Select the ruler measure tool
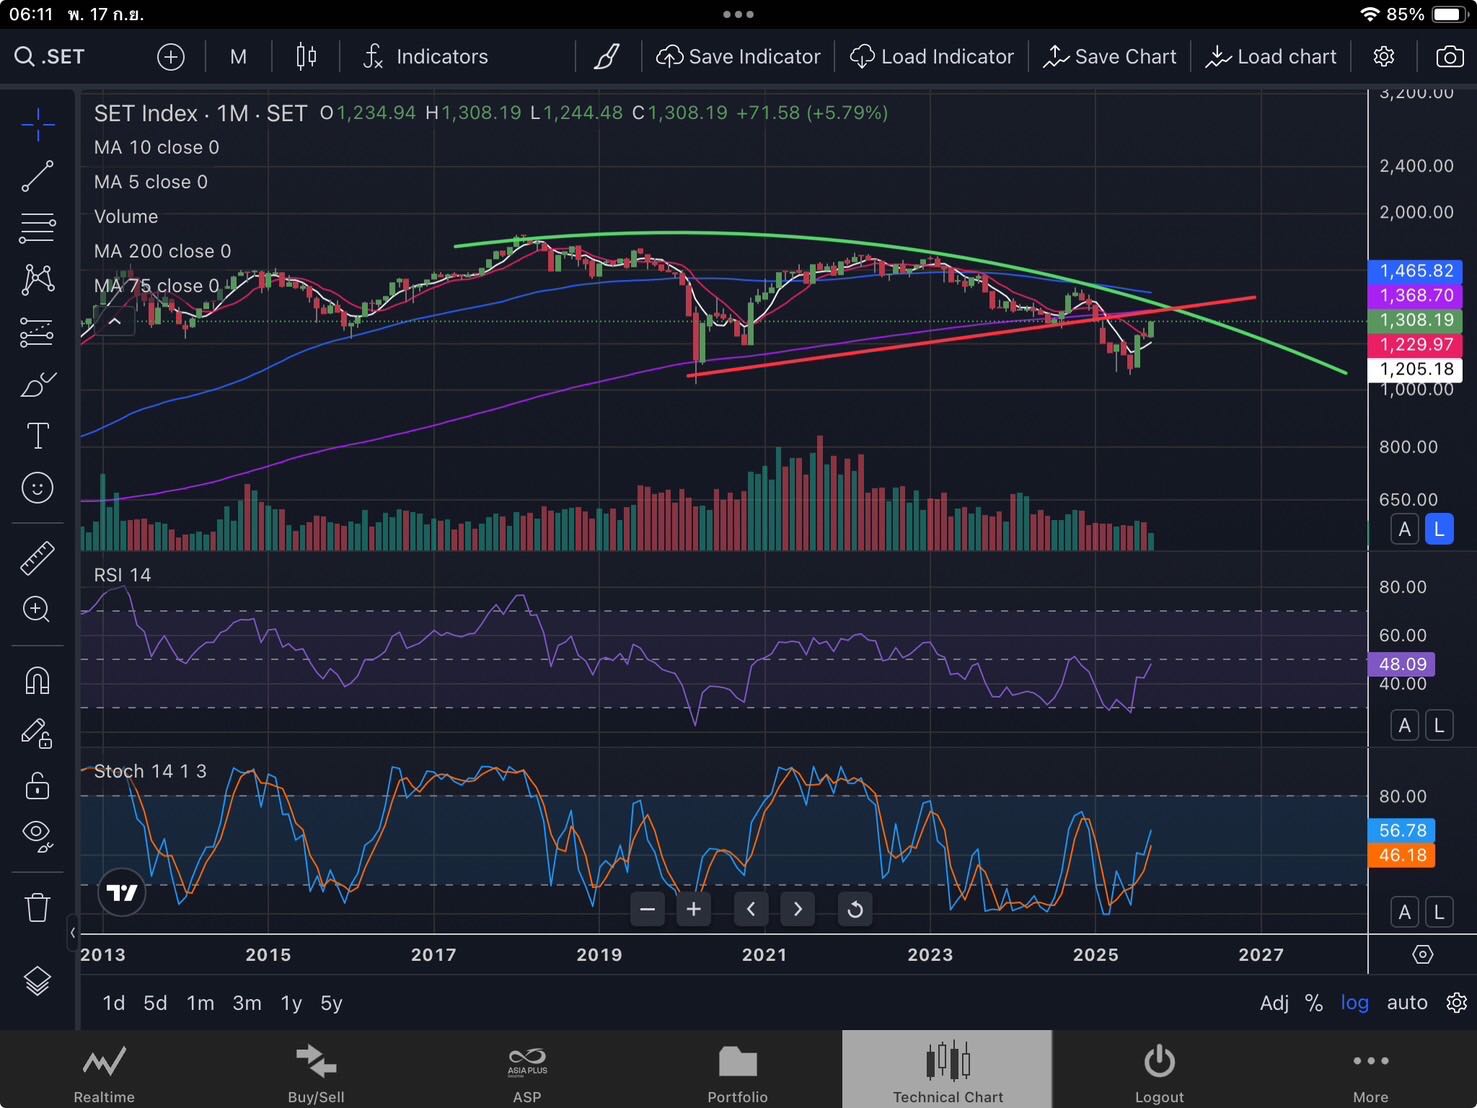Viewport: 1477px width, 1108px height. (x=37, y=558)
